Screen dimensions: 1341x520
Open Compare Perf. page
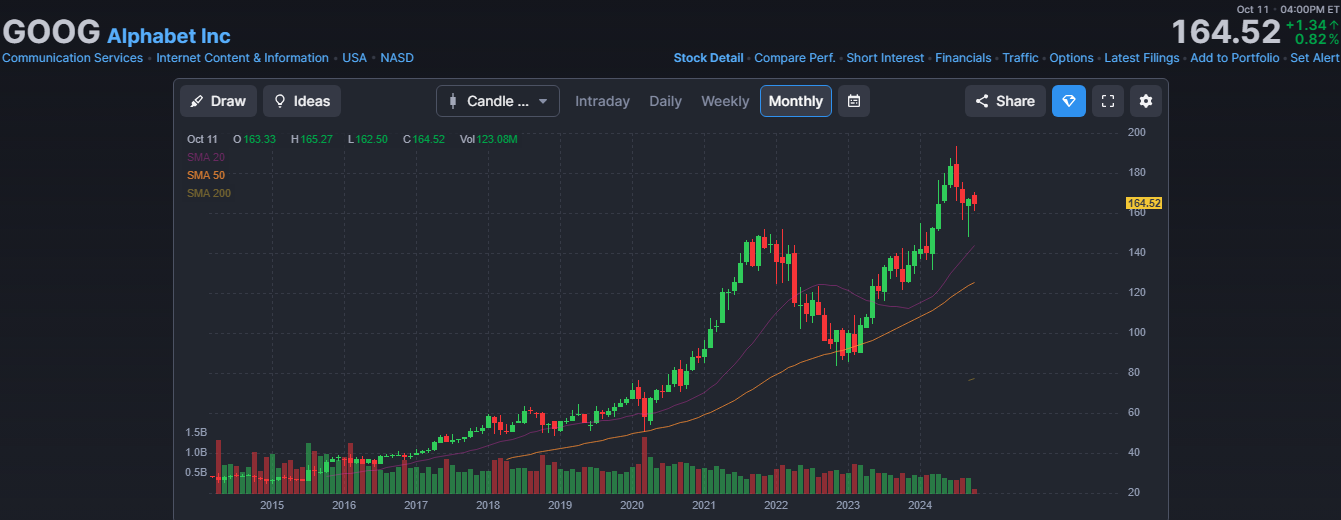click(795, 58)
